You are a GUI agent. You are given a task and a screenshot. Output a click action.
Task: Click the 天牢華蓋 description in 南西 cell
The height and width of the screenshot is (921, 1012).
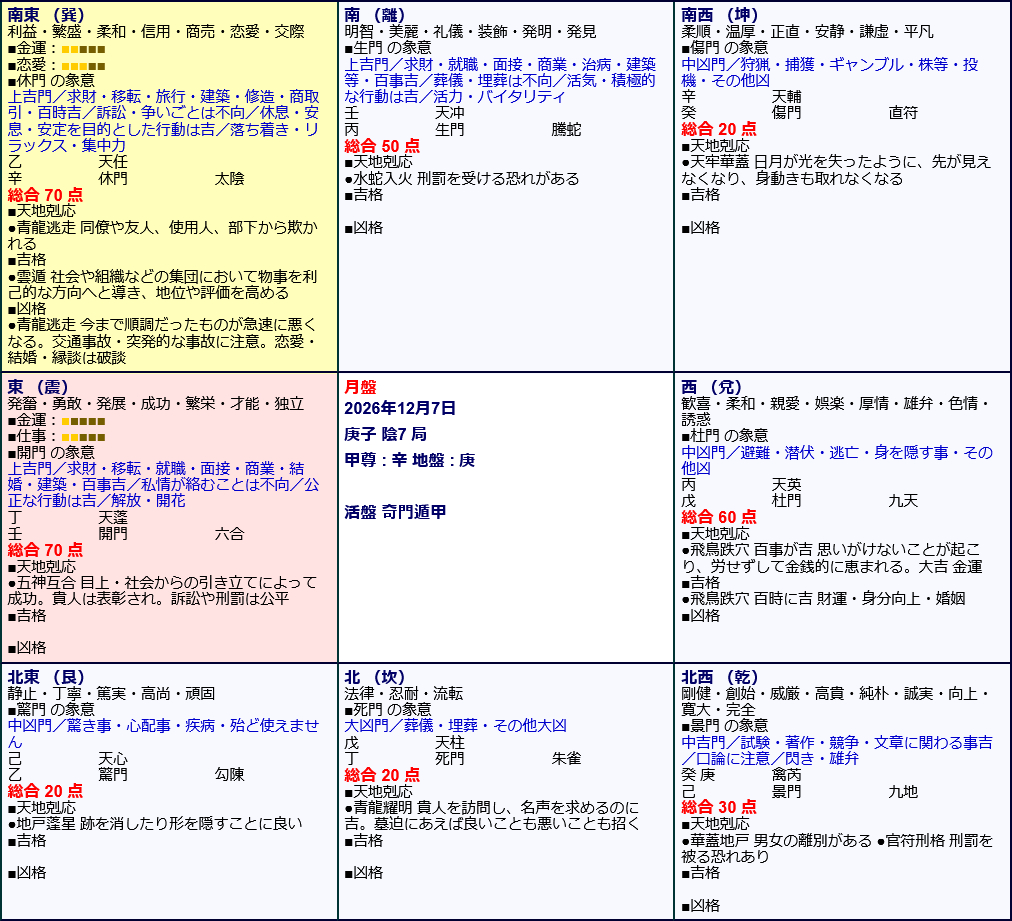(x=836, y=170)
